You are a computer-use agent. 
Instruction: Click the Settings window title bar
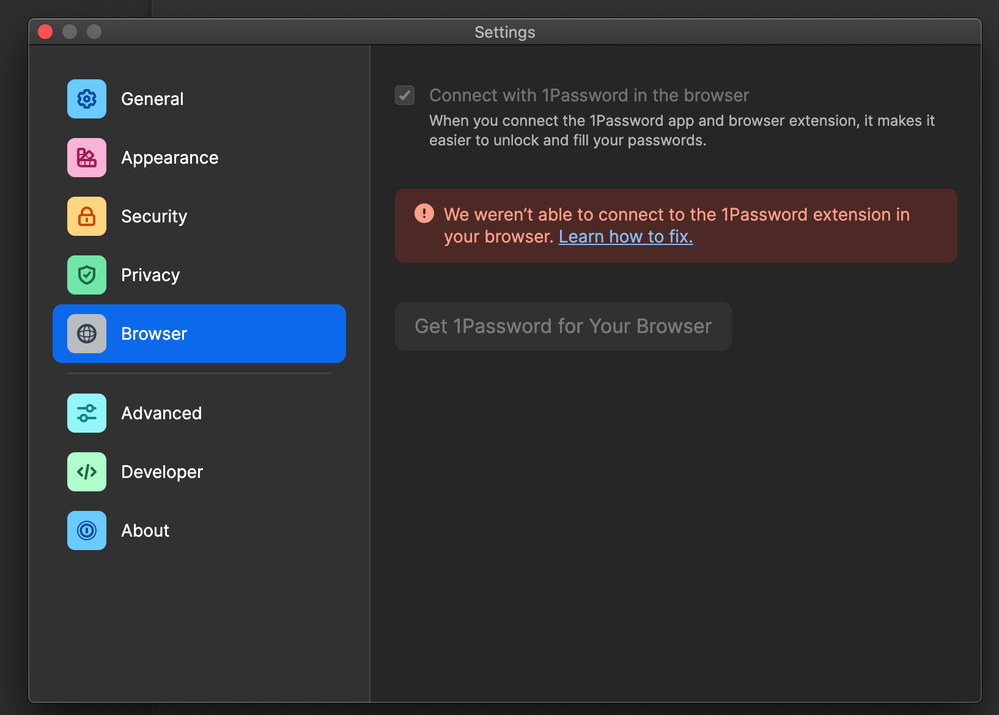click(505, 32)
